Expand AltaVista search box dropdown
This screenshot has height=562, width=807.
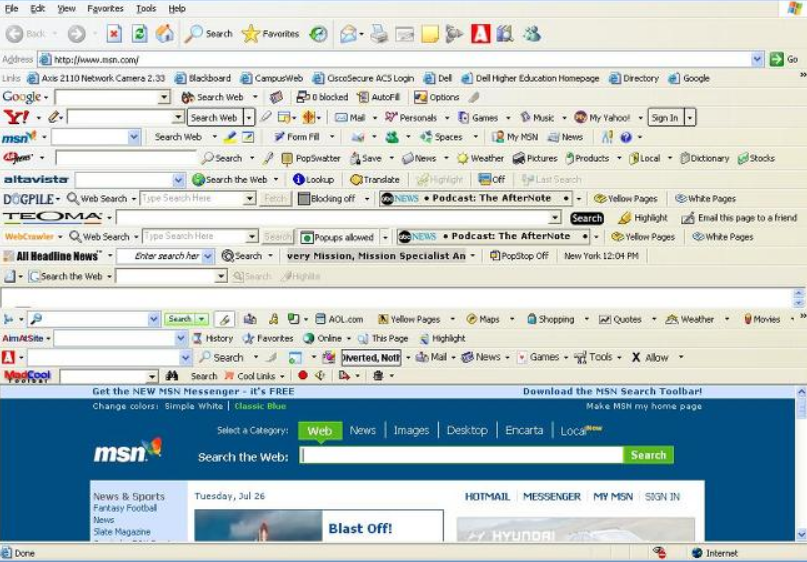pos(178,180)
